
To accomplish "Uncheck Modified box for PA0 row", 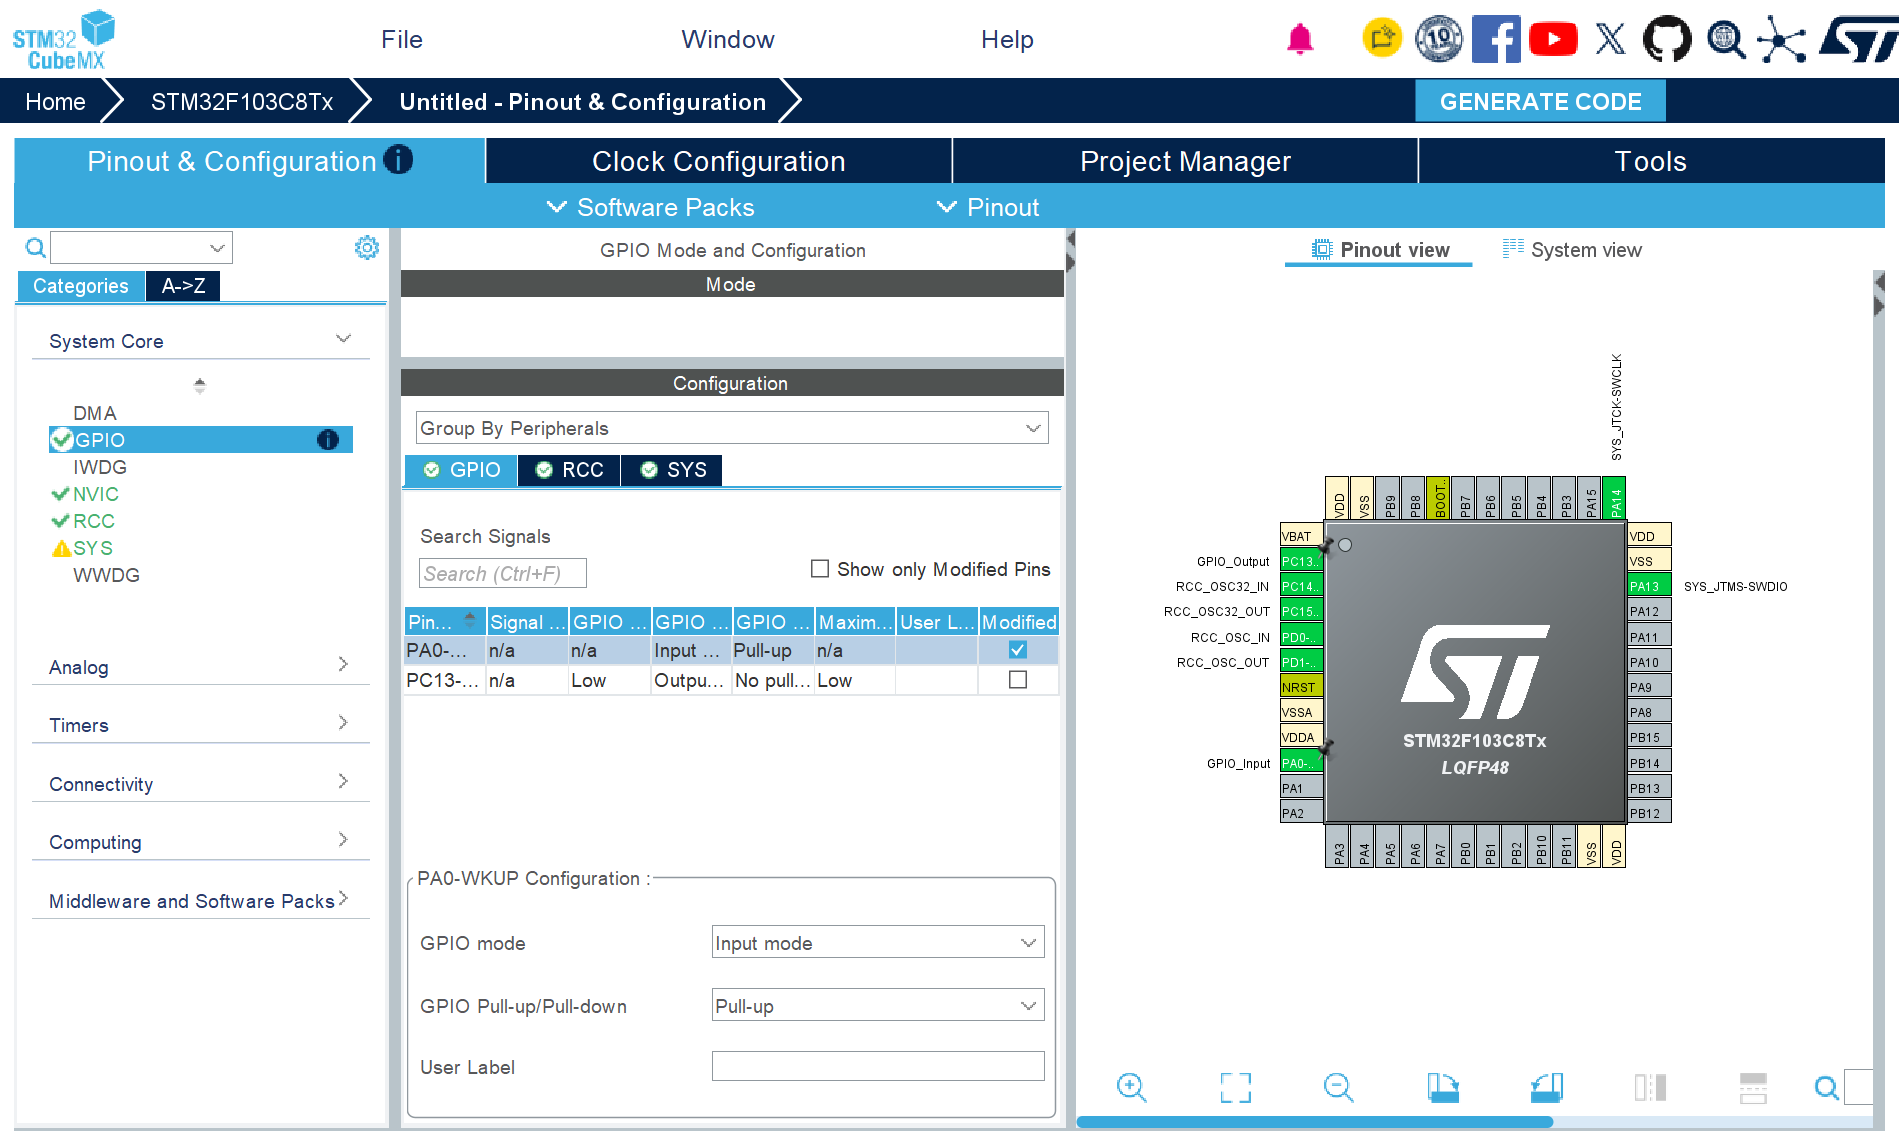I will [x=1018, y=650].
